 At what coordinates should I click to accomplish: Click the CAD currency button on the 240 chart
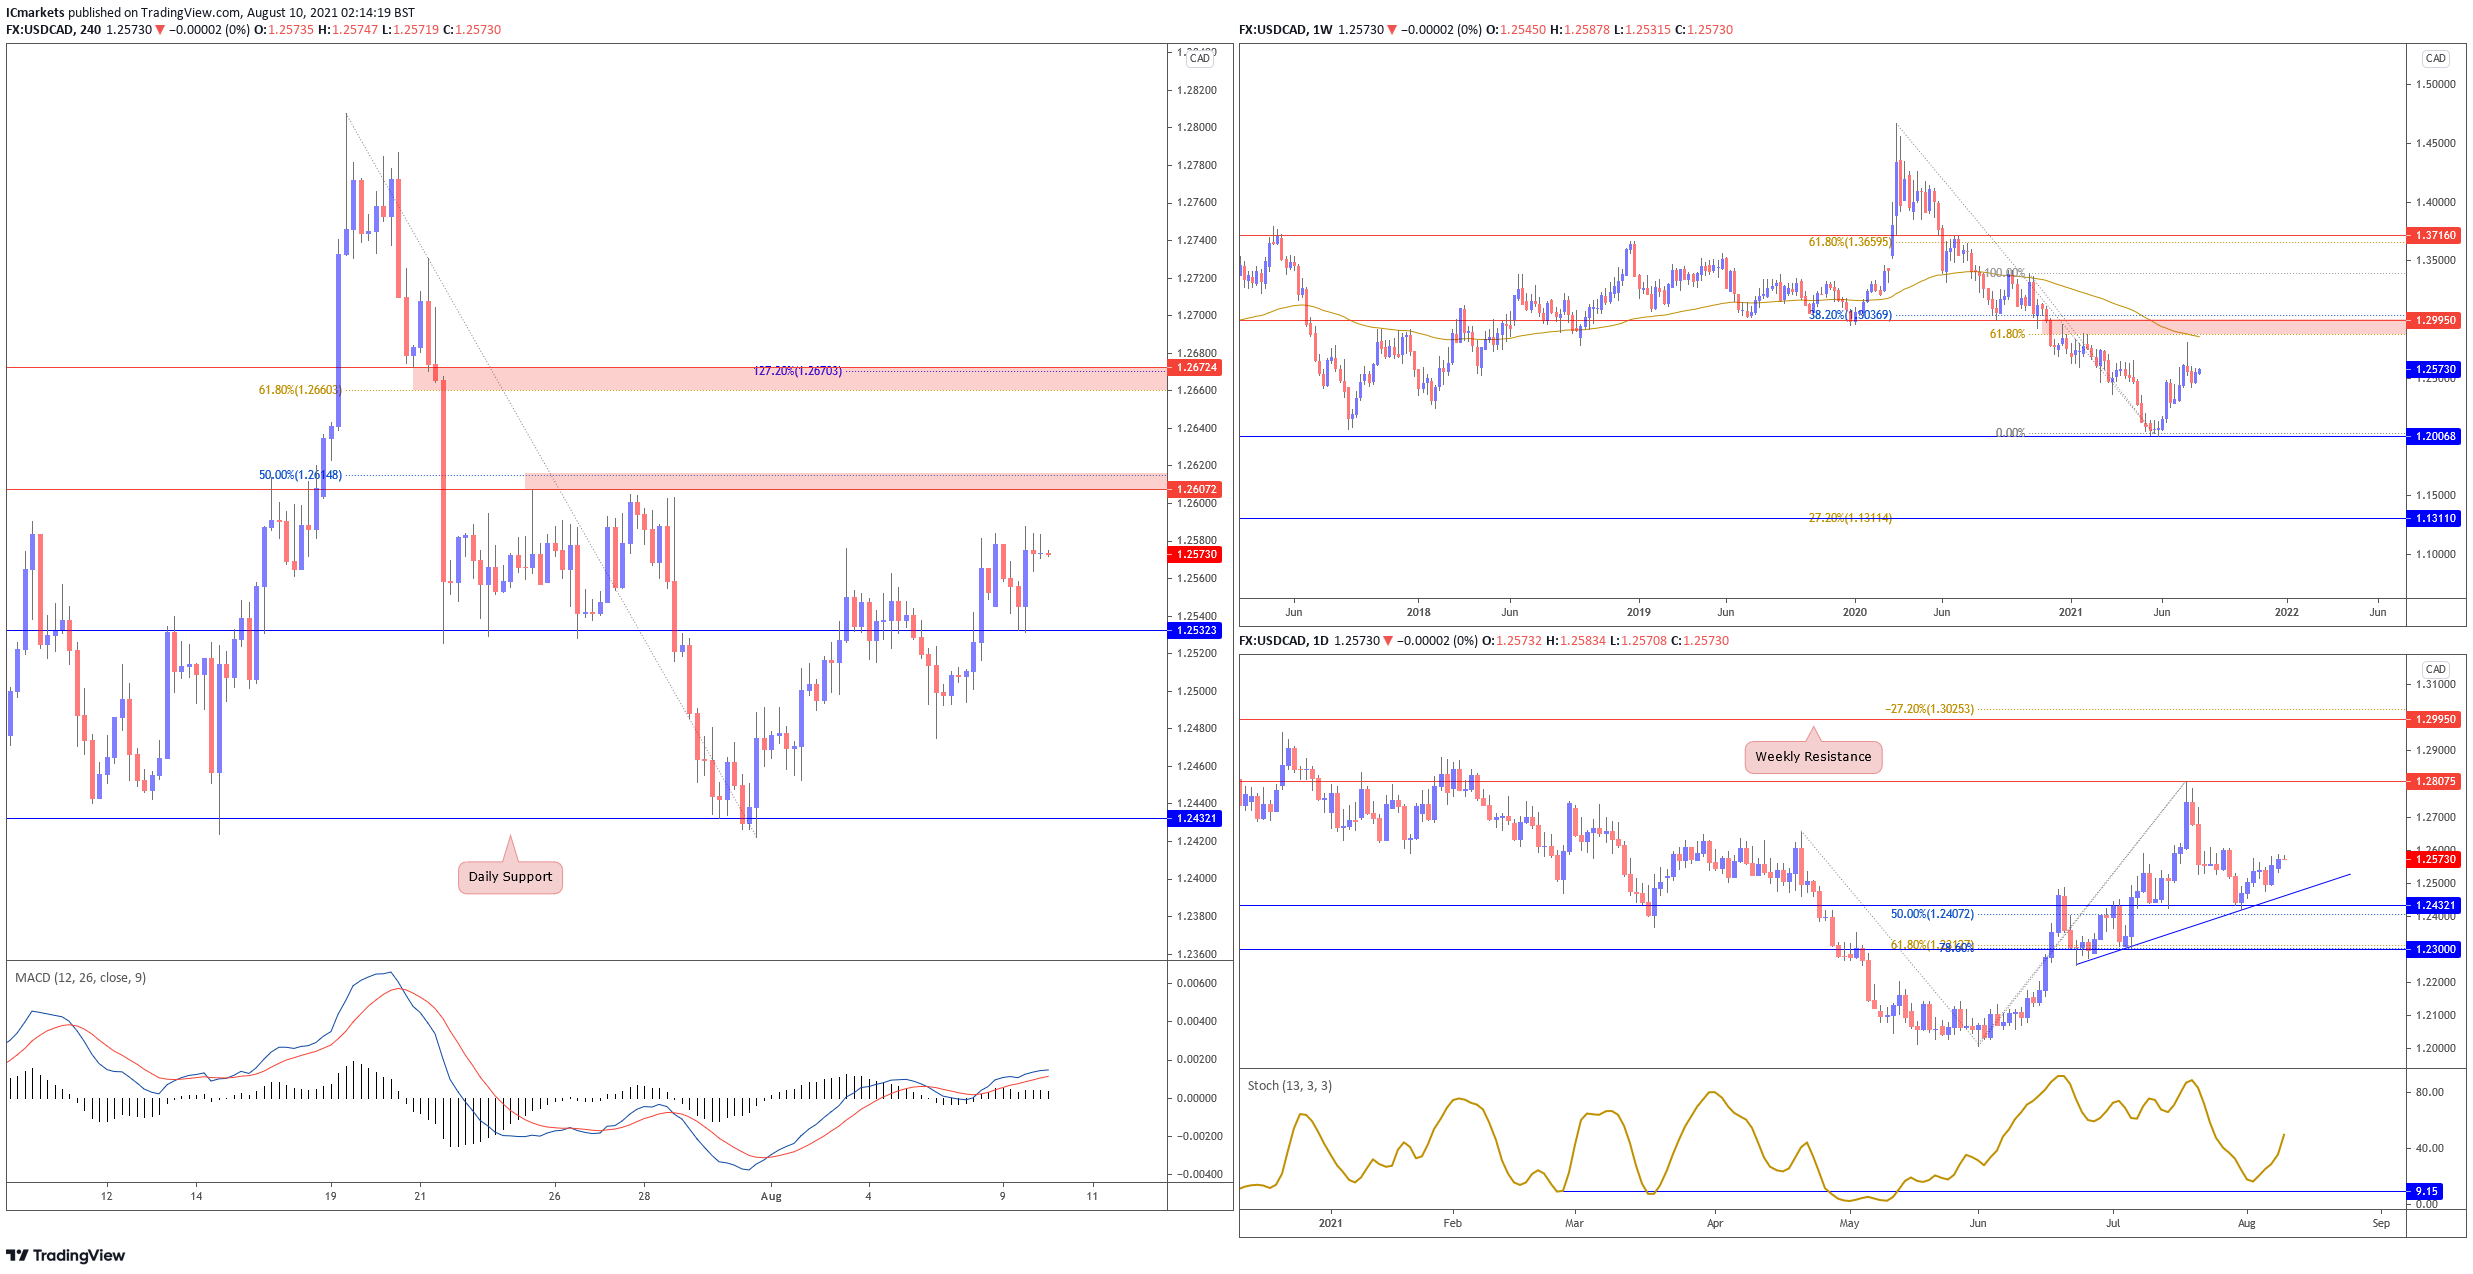(x=1199, y=58)
